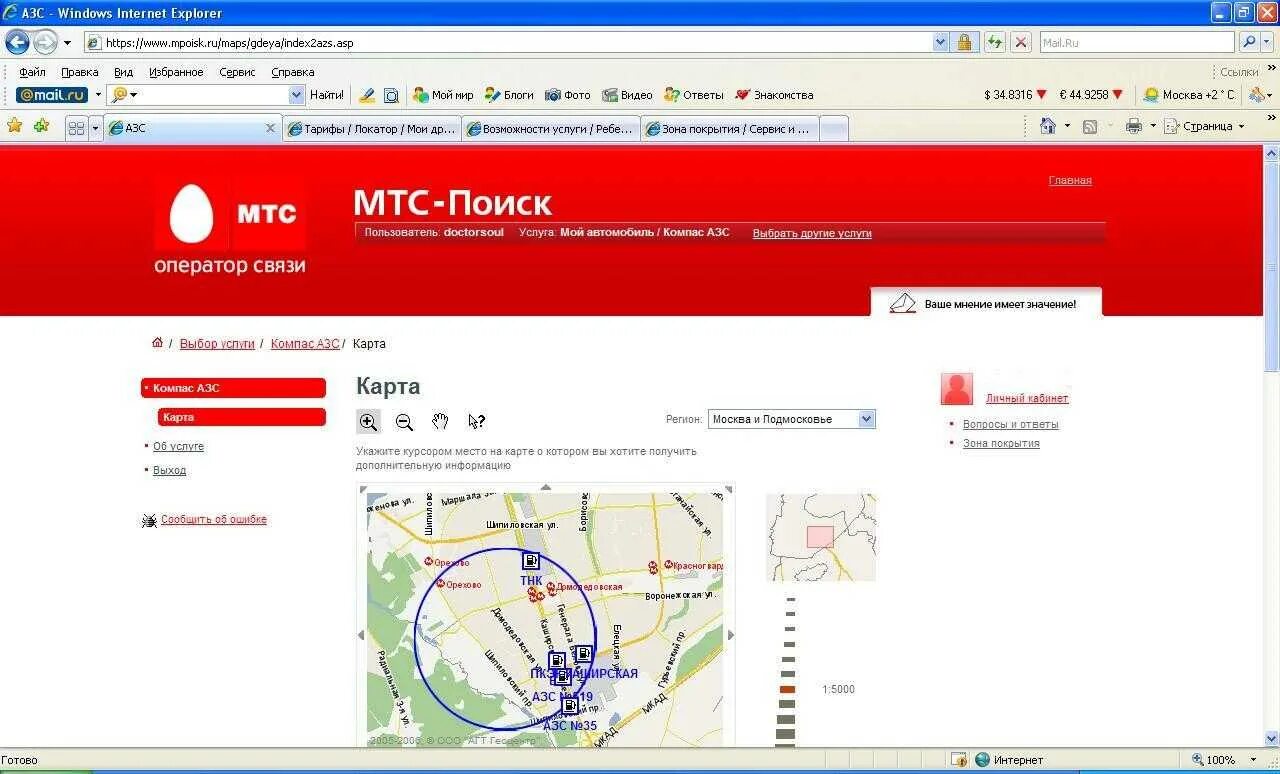Viewport: 1280px width, 774px height.
Task: Open the Сервис menu
Action: (237, 72)
